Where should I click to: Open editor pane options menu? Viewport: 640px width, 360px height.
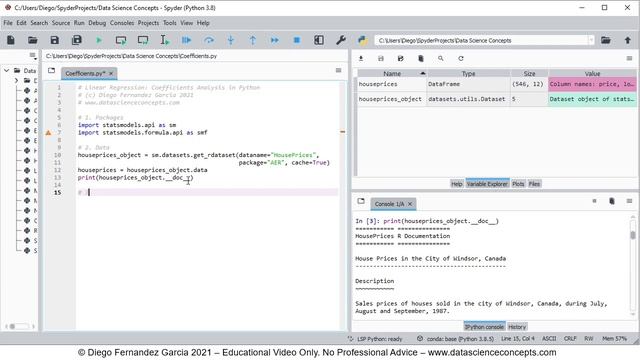click(338, 71)
